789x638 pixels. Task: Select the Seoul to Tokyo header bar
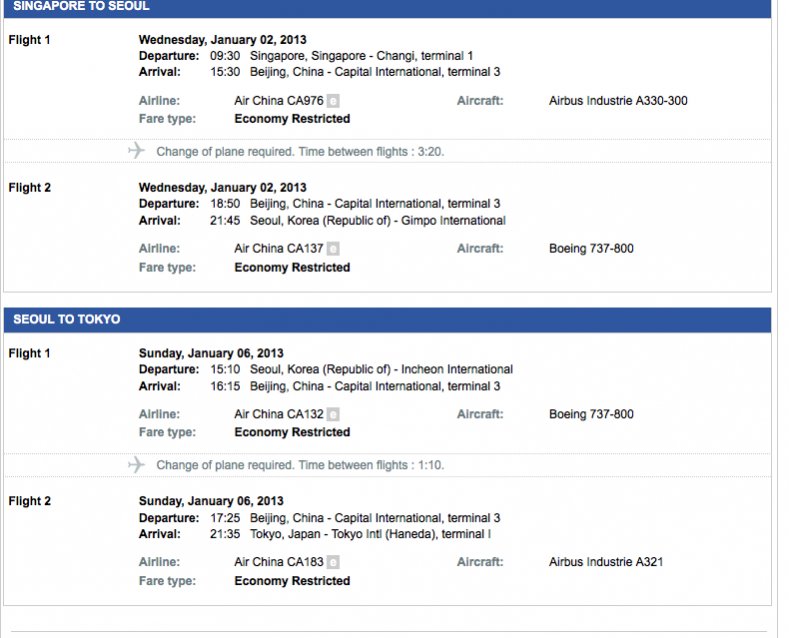[x=387, y=320]
